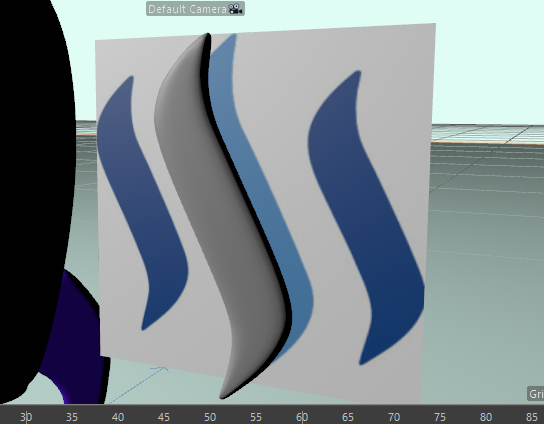Move playhead to frame 50

(x=210, y=417)
